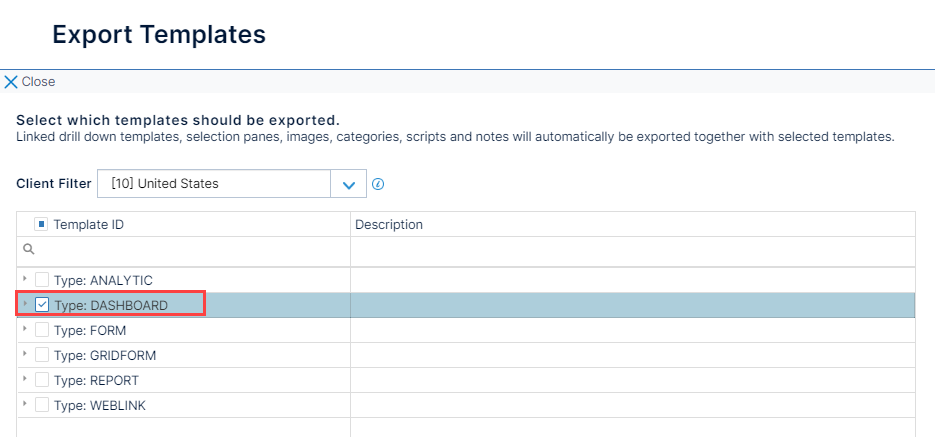This screenshot has width=935, height=437.
Task: Focus the Template ID search filter field
Action: click(x=184, y=251)
